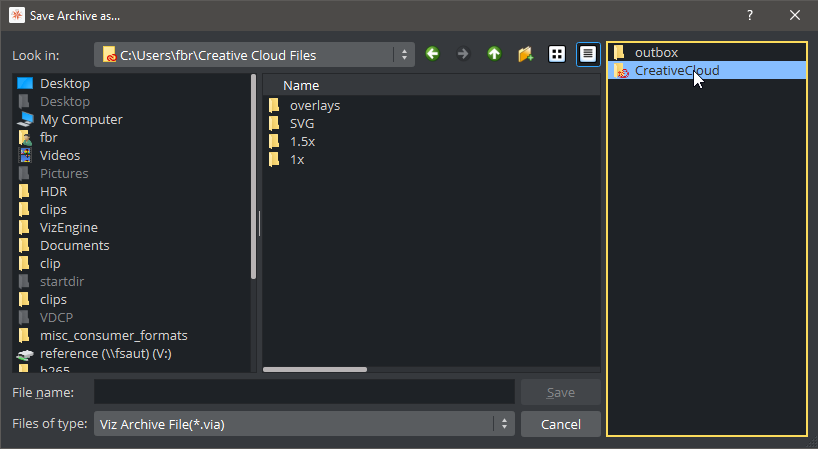Create a new folder

[x=525, y=54]
